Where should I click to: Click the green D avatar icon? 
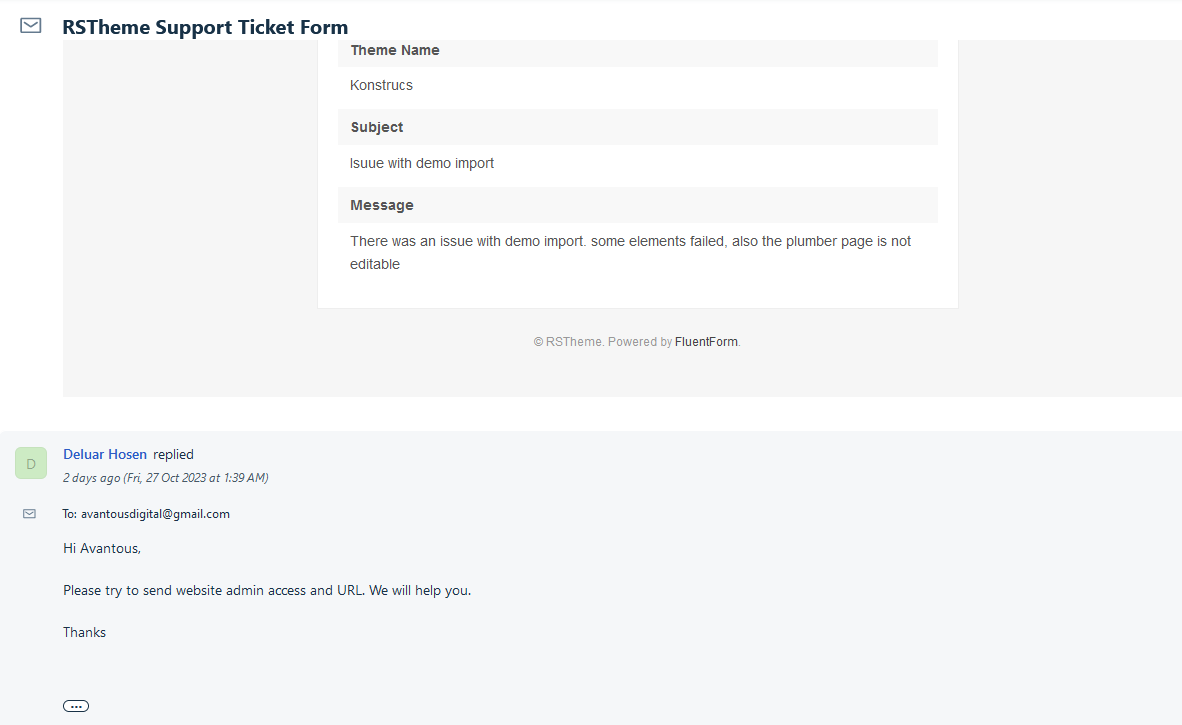[31, 463]
